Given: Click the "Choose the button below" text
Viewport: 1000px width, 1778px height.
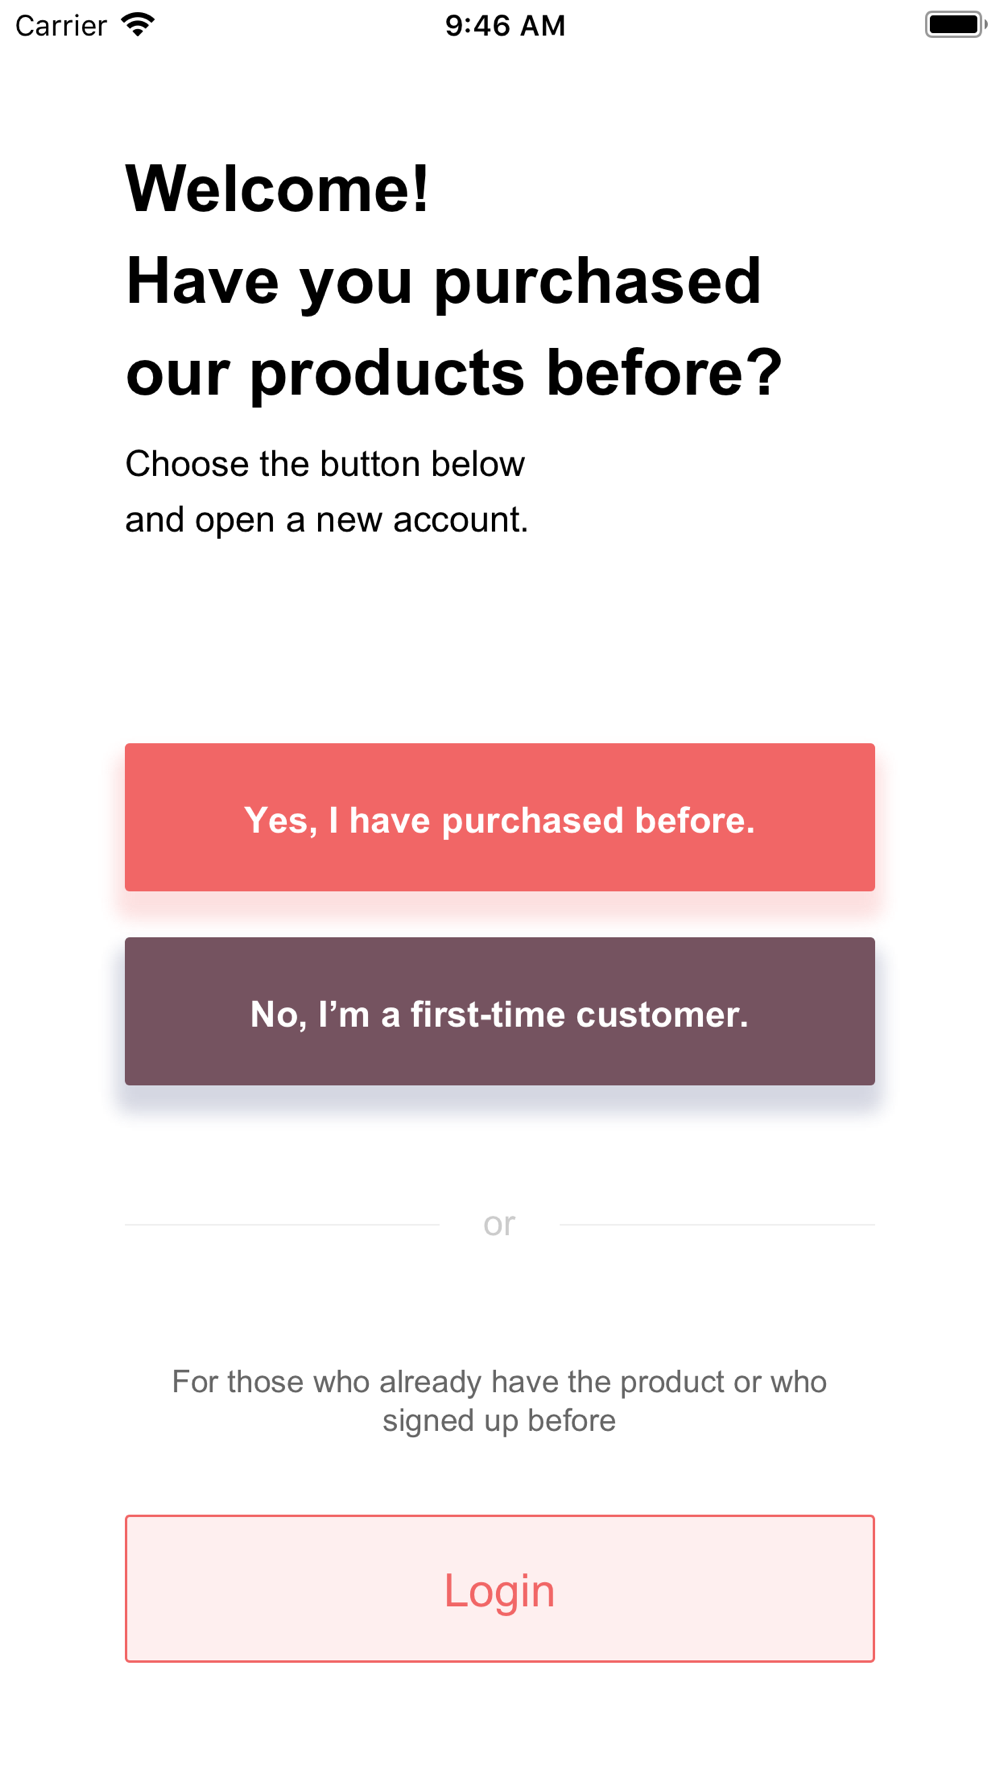Looking at the screenshot, I should 325,464.
